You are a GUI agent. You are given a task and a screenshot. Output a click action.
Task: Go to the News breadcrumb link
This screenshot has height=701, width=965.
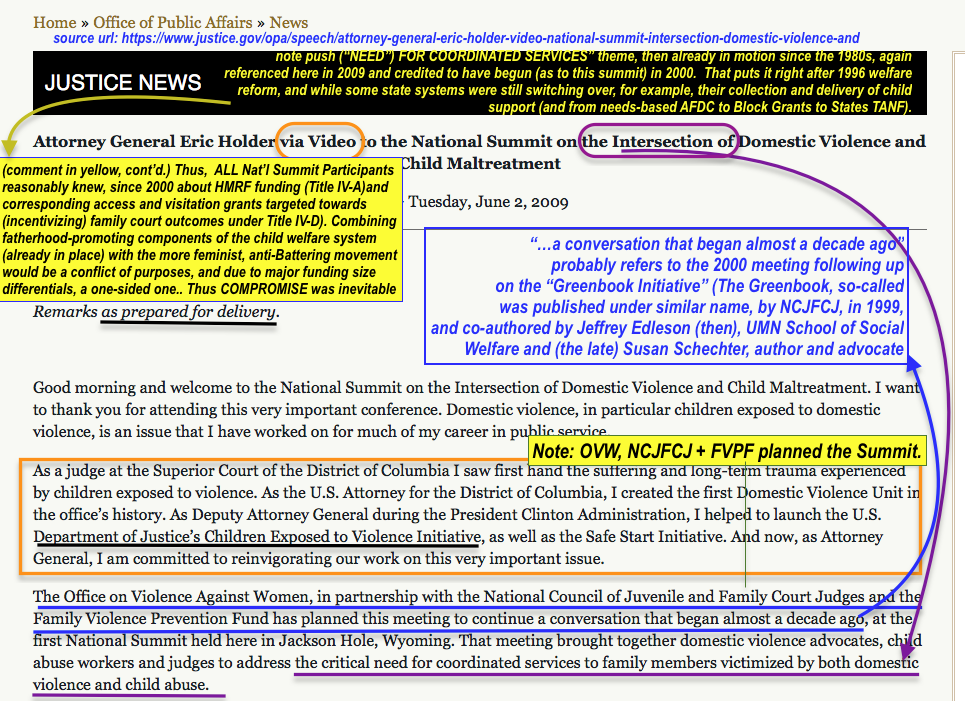pyautogui.click(x=289, y=22)
